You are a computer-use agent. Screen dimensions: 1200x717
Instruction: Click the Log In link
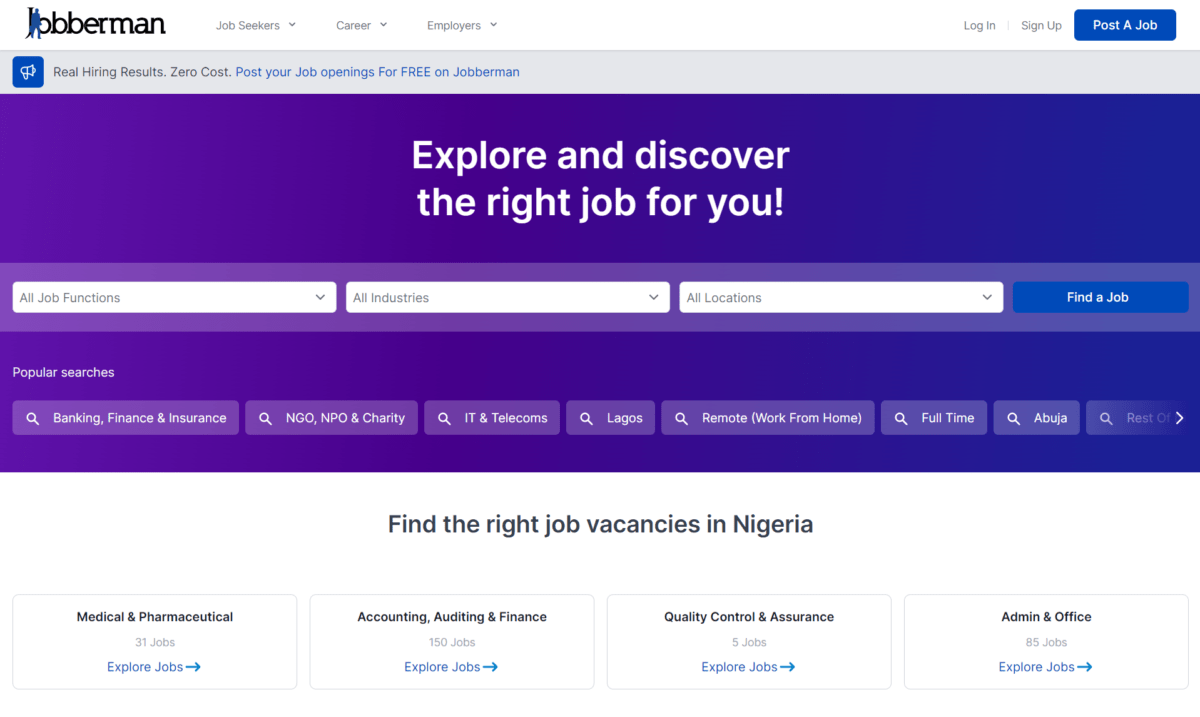pos(979,25)
